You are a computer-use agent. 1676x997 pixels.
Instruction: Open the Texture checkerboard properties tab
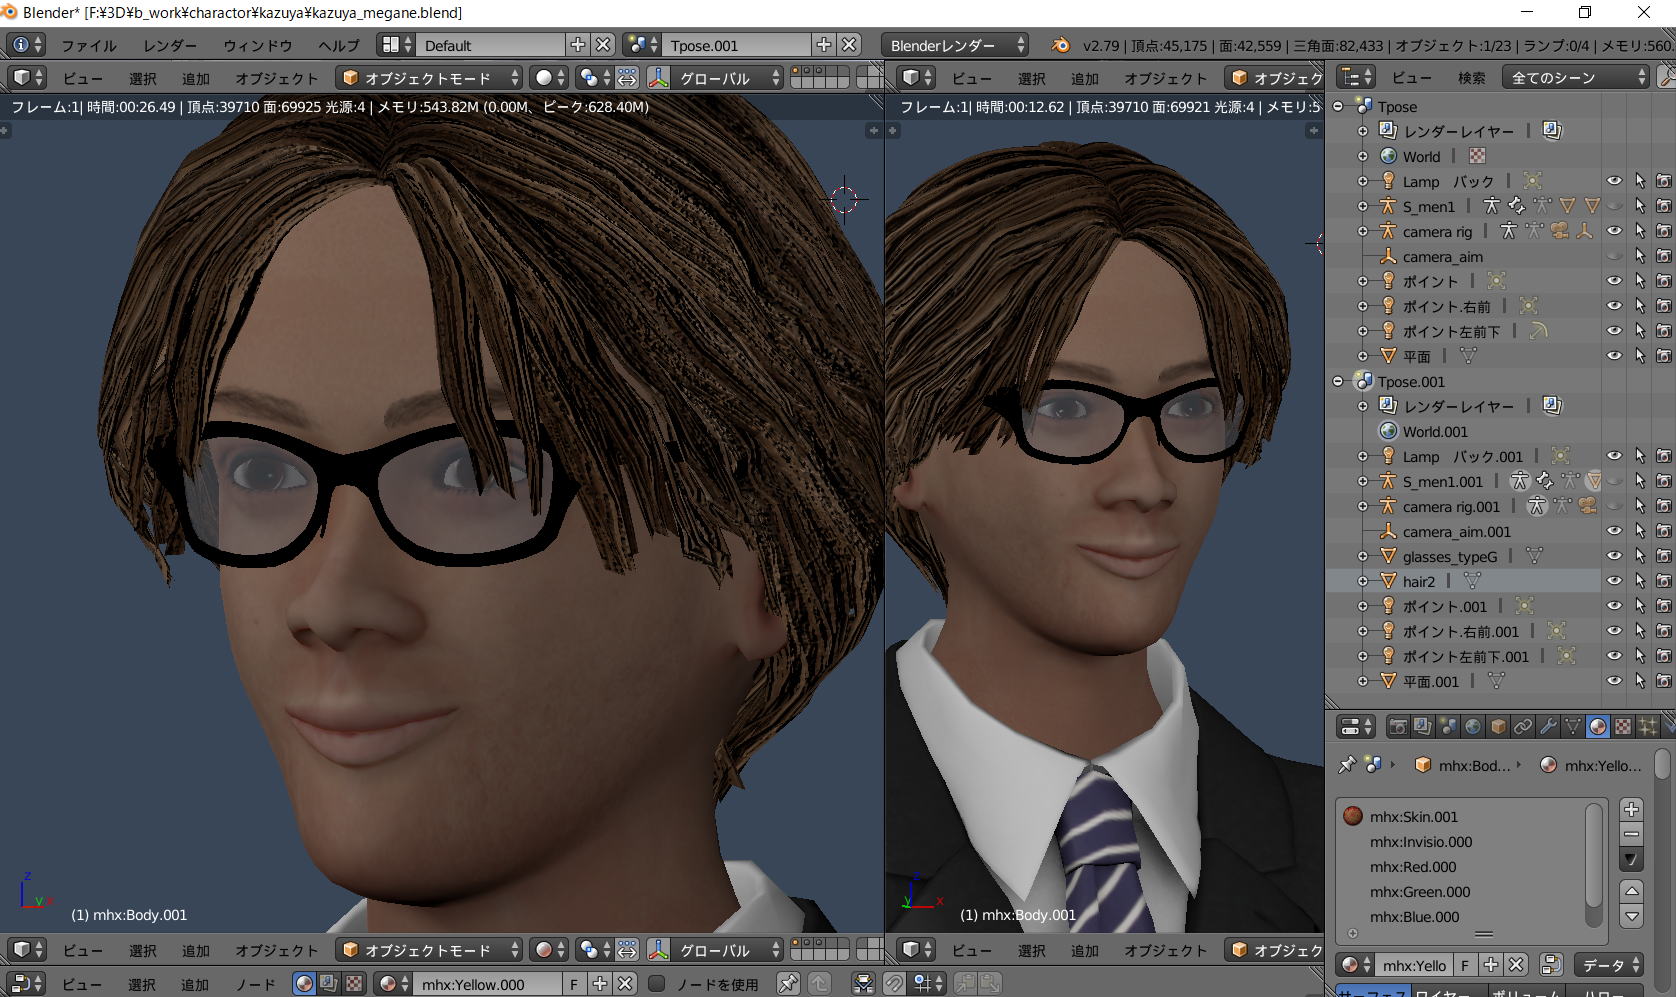(x=1623, y=727)
